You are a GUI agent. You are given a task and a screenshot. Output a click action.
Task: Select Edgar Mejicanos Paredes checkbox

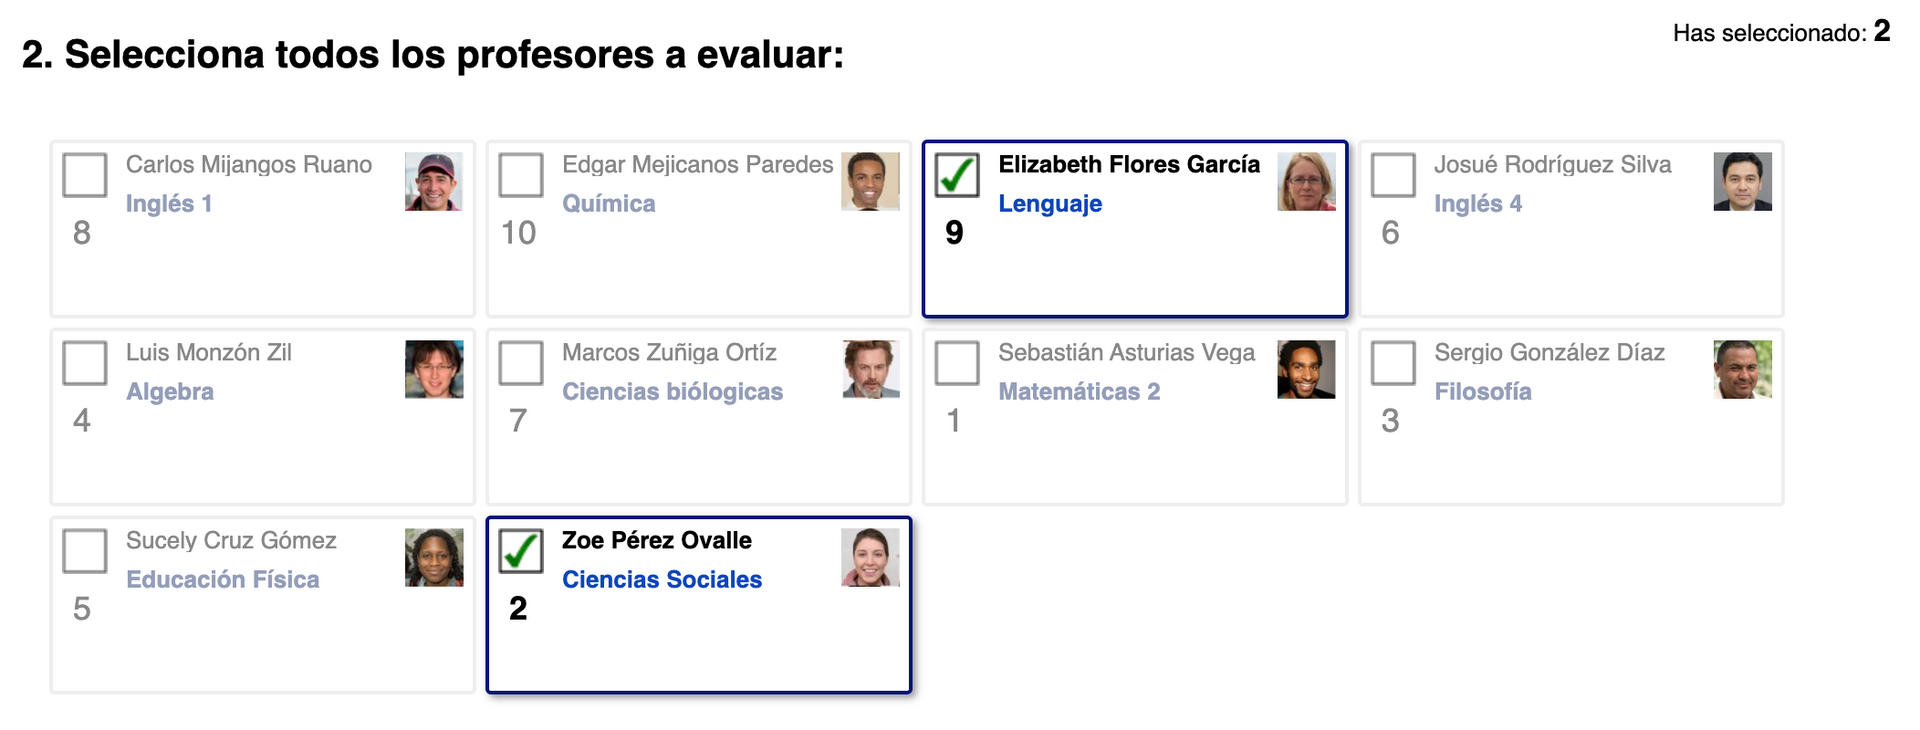coord(521,175)
